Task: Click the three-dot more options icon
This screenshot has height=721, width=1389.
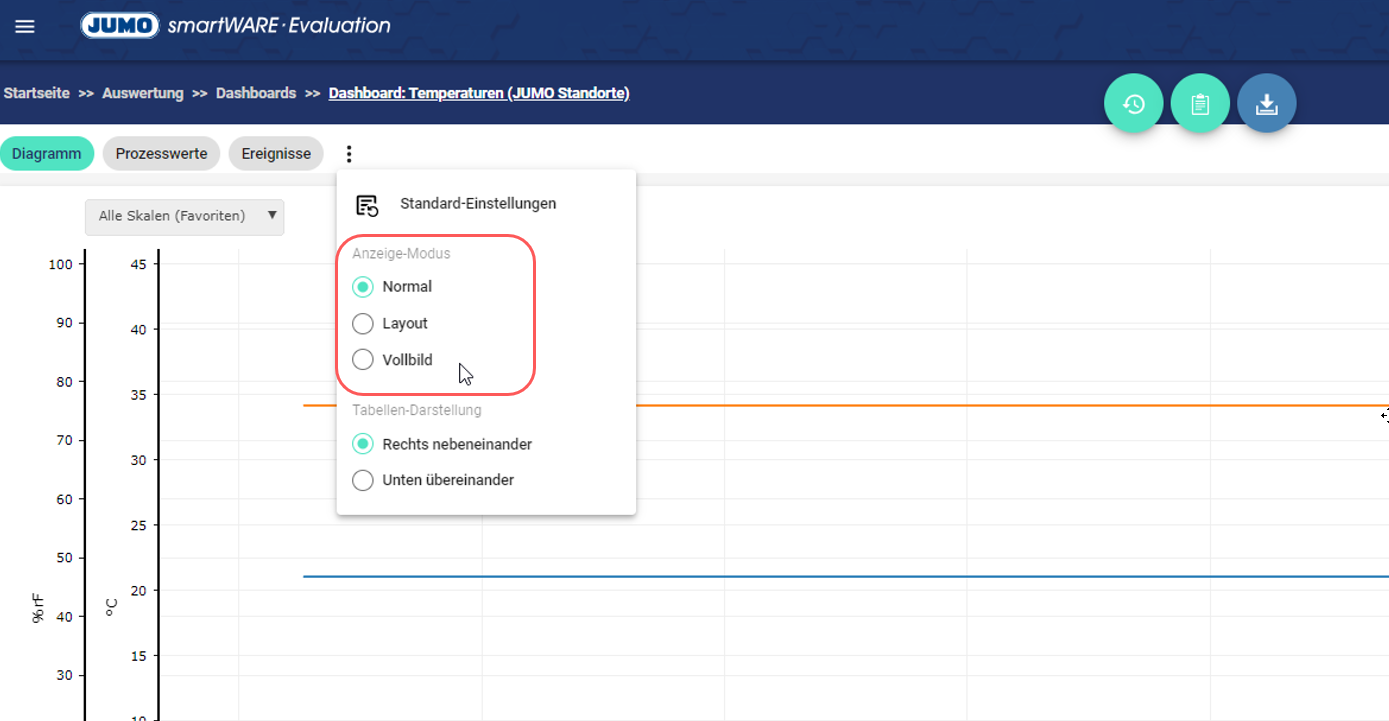Action: pyautogui.click(x=349, y=154)
